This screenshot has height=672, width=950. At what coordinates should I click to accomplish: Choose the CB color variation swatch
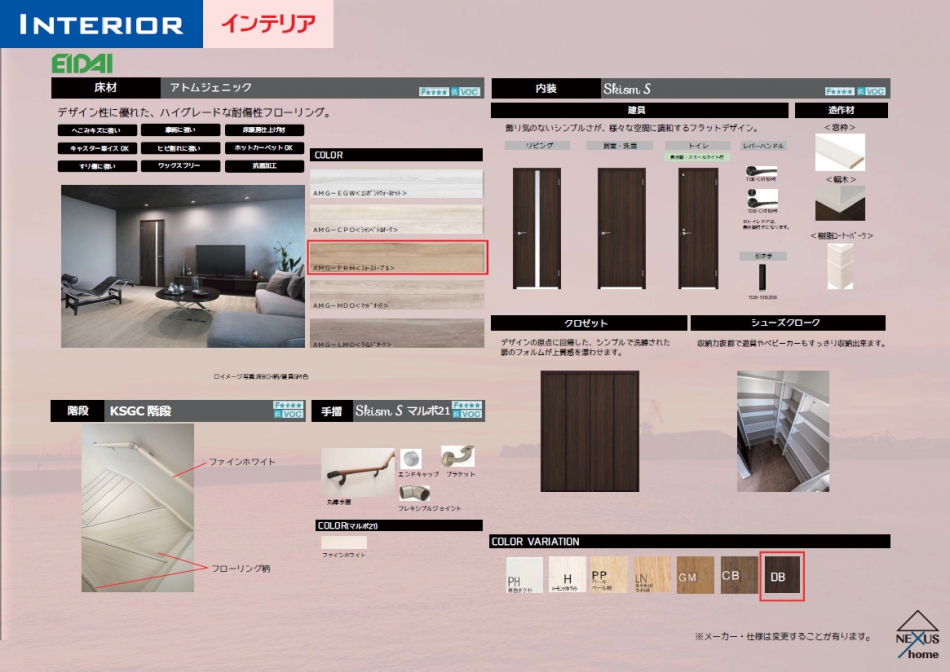tap(739, 574)
